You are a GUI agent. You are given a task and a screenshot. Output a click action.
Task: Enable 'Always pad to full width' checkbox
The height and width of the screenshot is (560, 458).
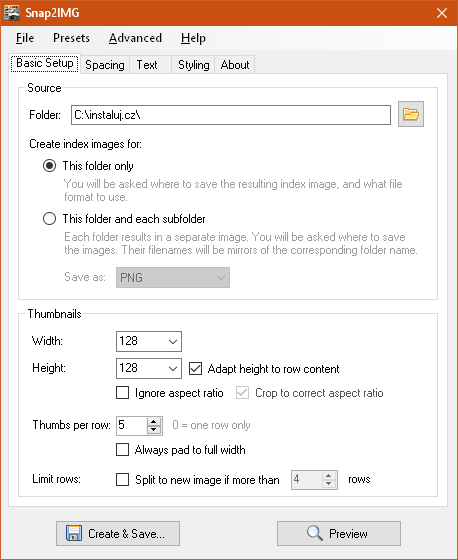[x=123, y=450]
